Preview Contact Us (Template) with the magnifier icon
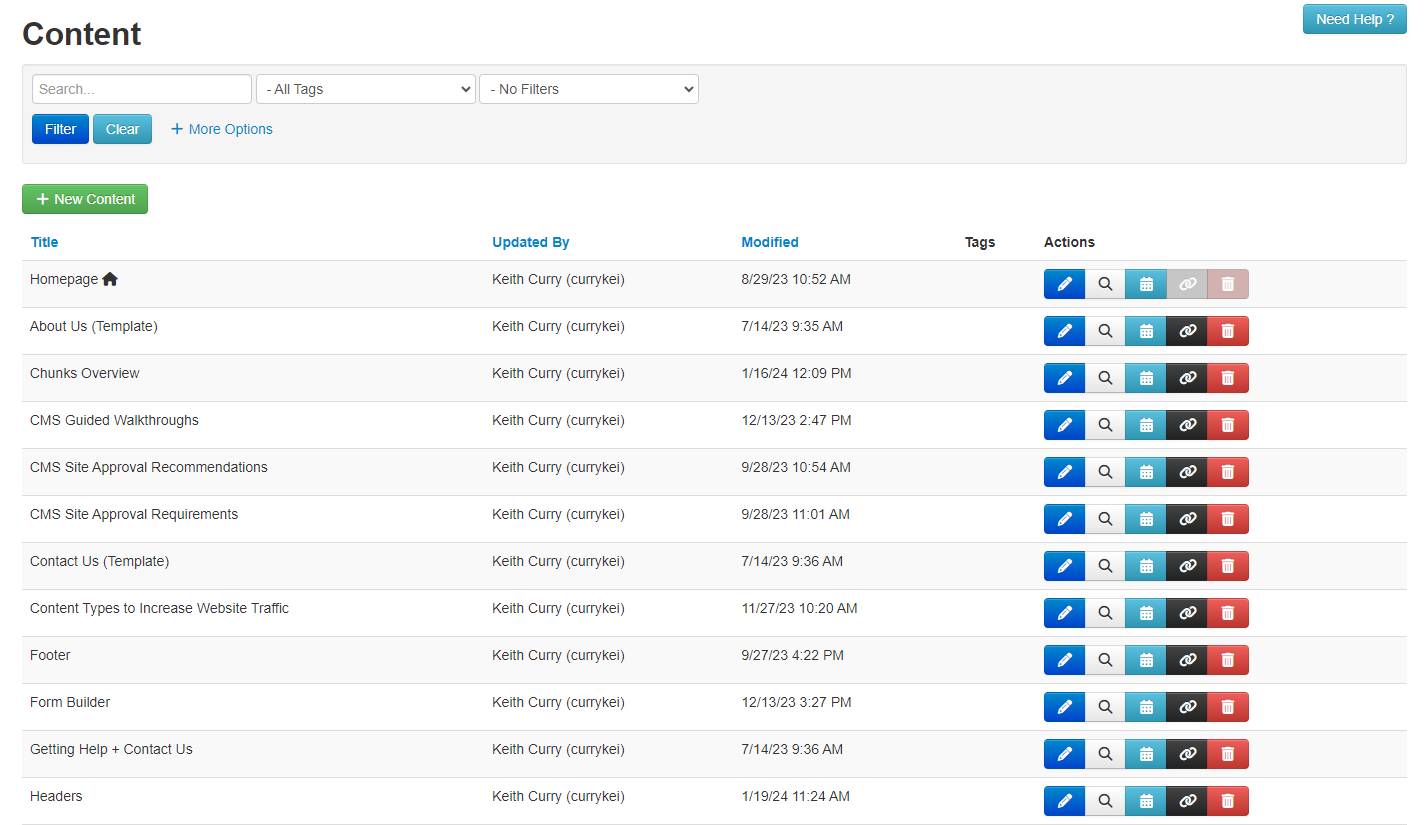Screen dimensions: 1425x825 [x=1104, y=565]
